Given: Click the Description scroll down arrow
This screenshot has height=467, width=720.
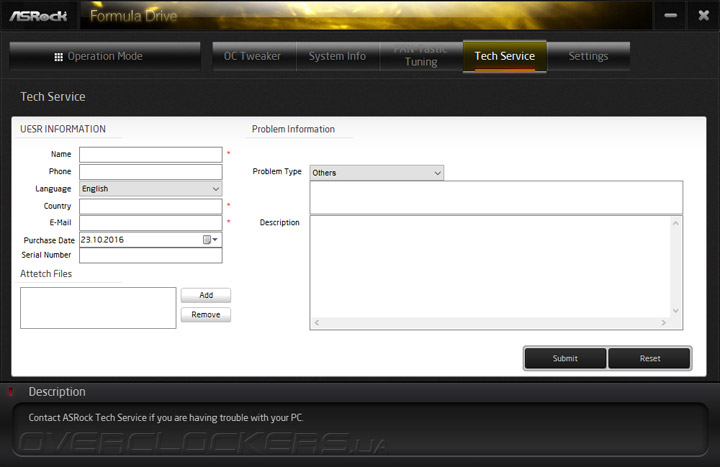Looking at the screenshot, I should (675, 311).
